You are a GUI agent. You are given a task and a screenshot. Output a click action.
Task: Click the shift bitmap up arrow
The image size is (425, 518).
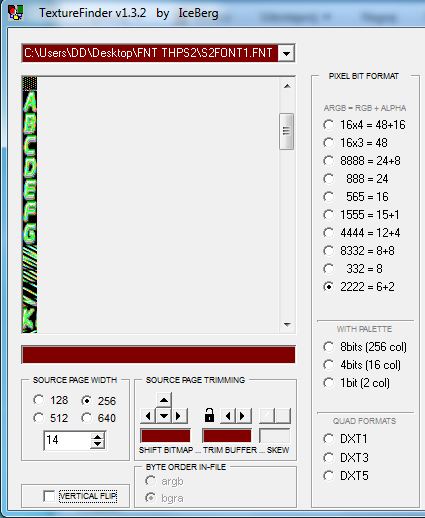pyautogui.click(x=164, y=400)
